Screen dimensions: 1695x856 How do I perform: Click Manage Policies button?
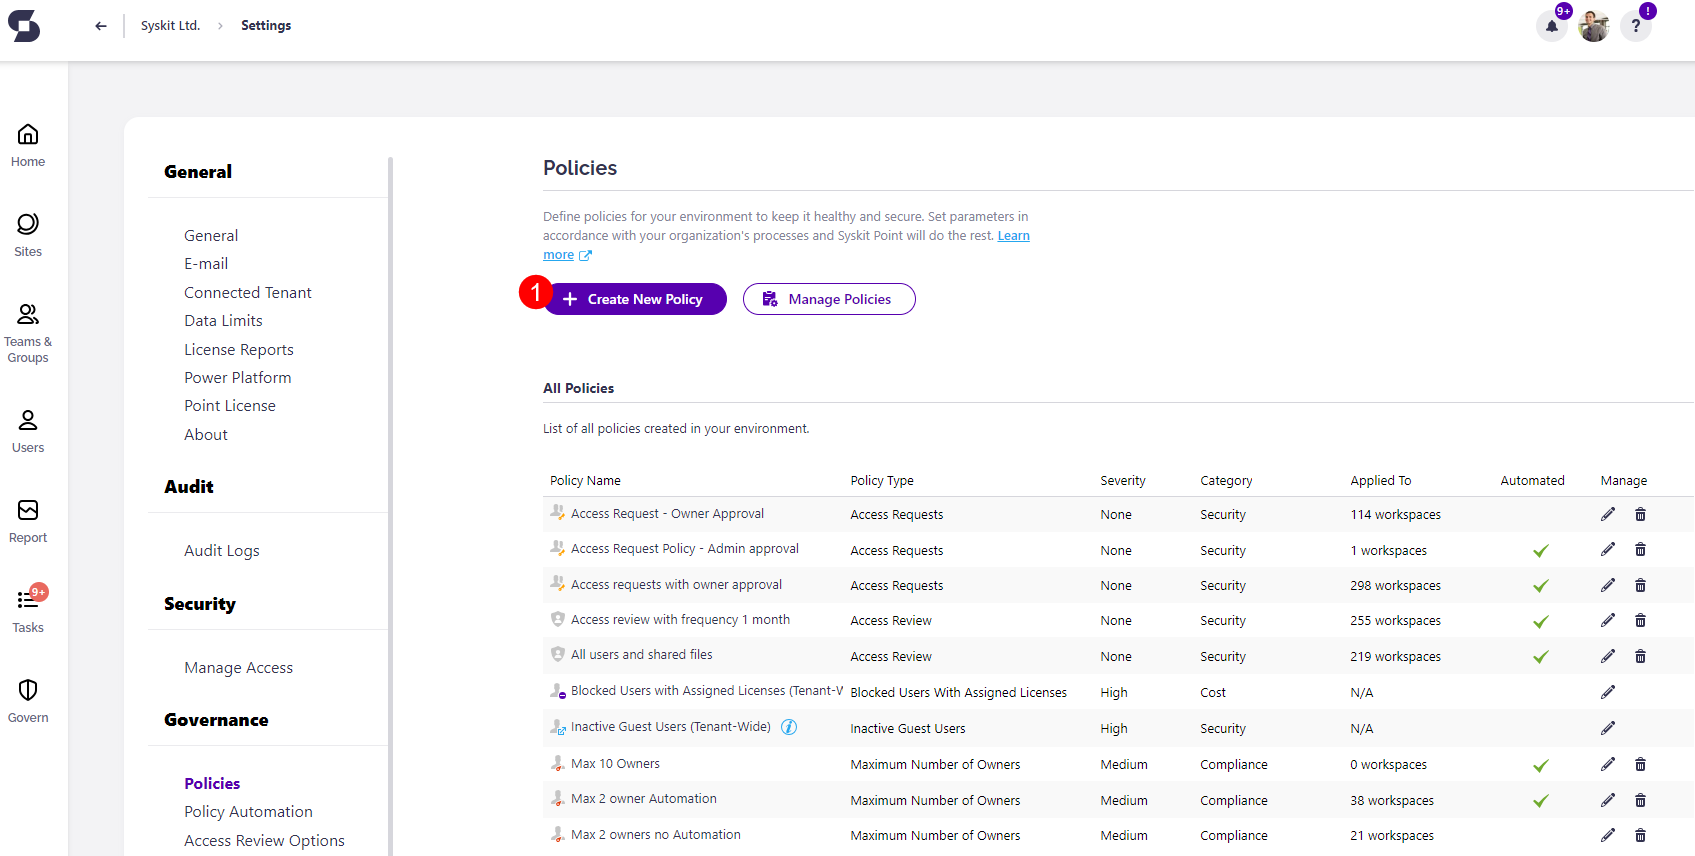click(828, 299)
